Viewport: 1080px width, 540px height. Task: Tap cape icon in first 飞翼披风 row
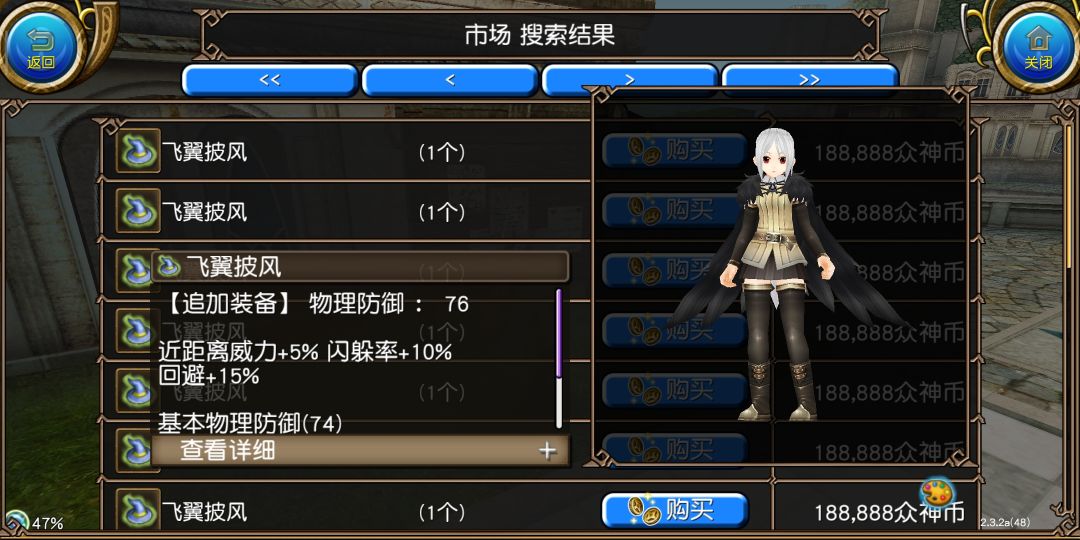[138, 150]
